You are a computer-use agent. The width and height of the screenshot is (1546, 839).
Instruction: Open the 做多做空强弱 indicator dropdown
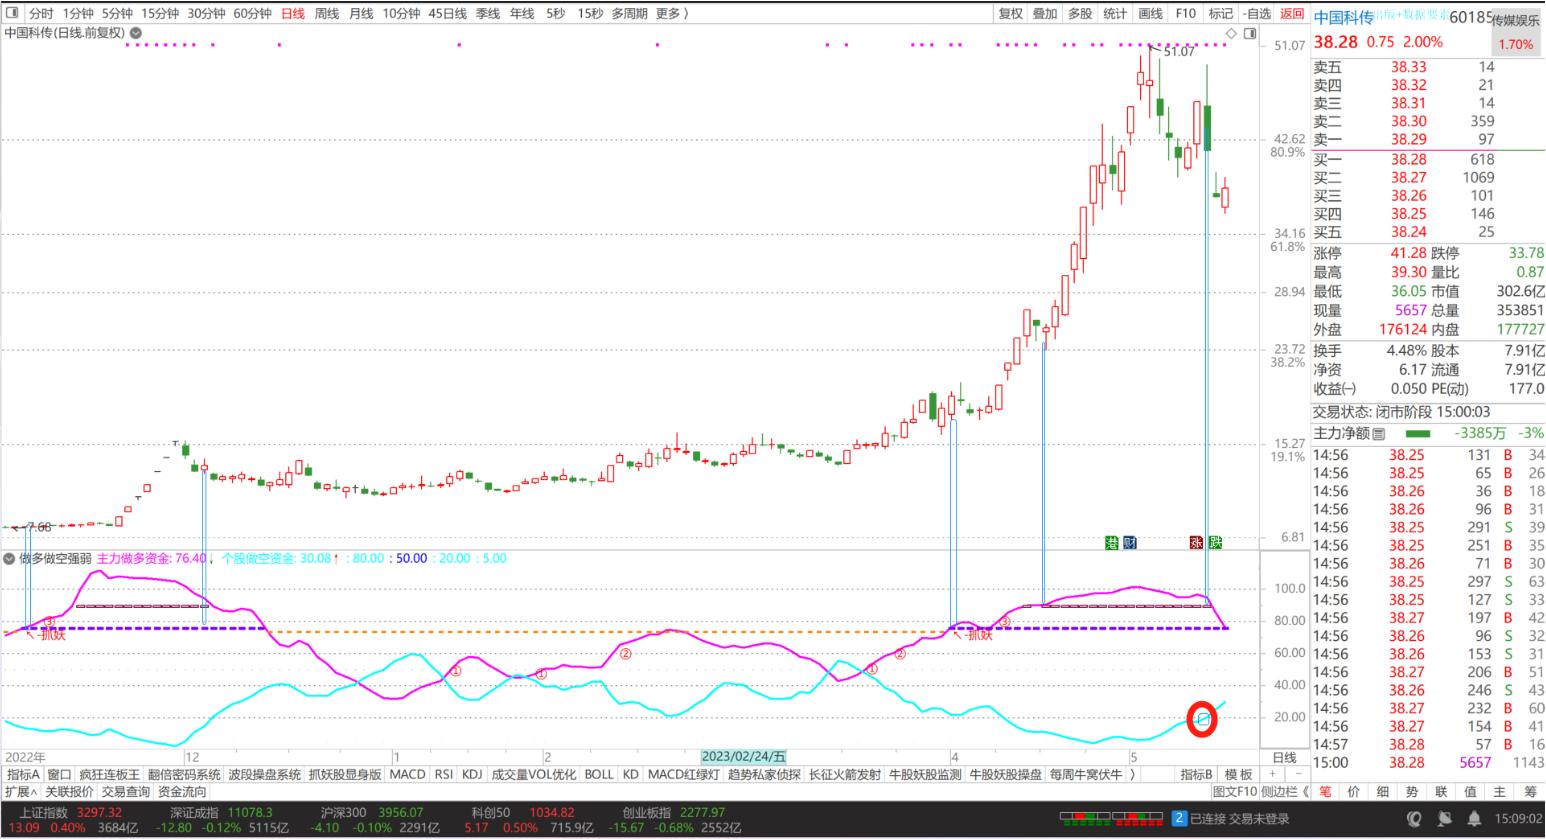(x=9, y=558)
